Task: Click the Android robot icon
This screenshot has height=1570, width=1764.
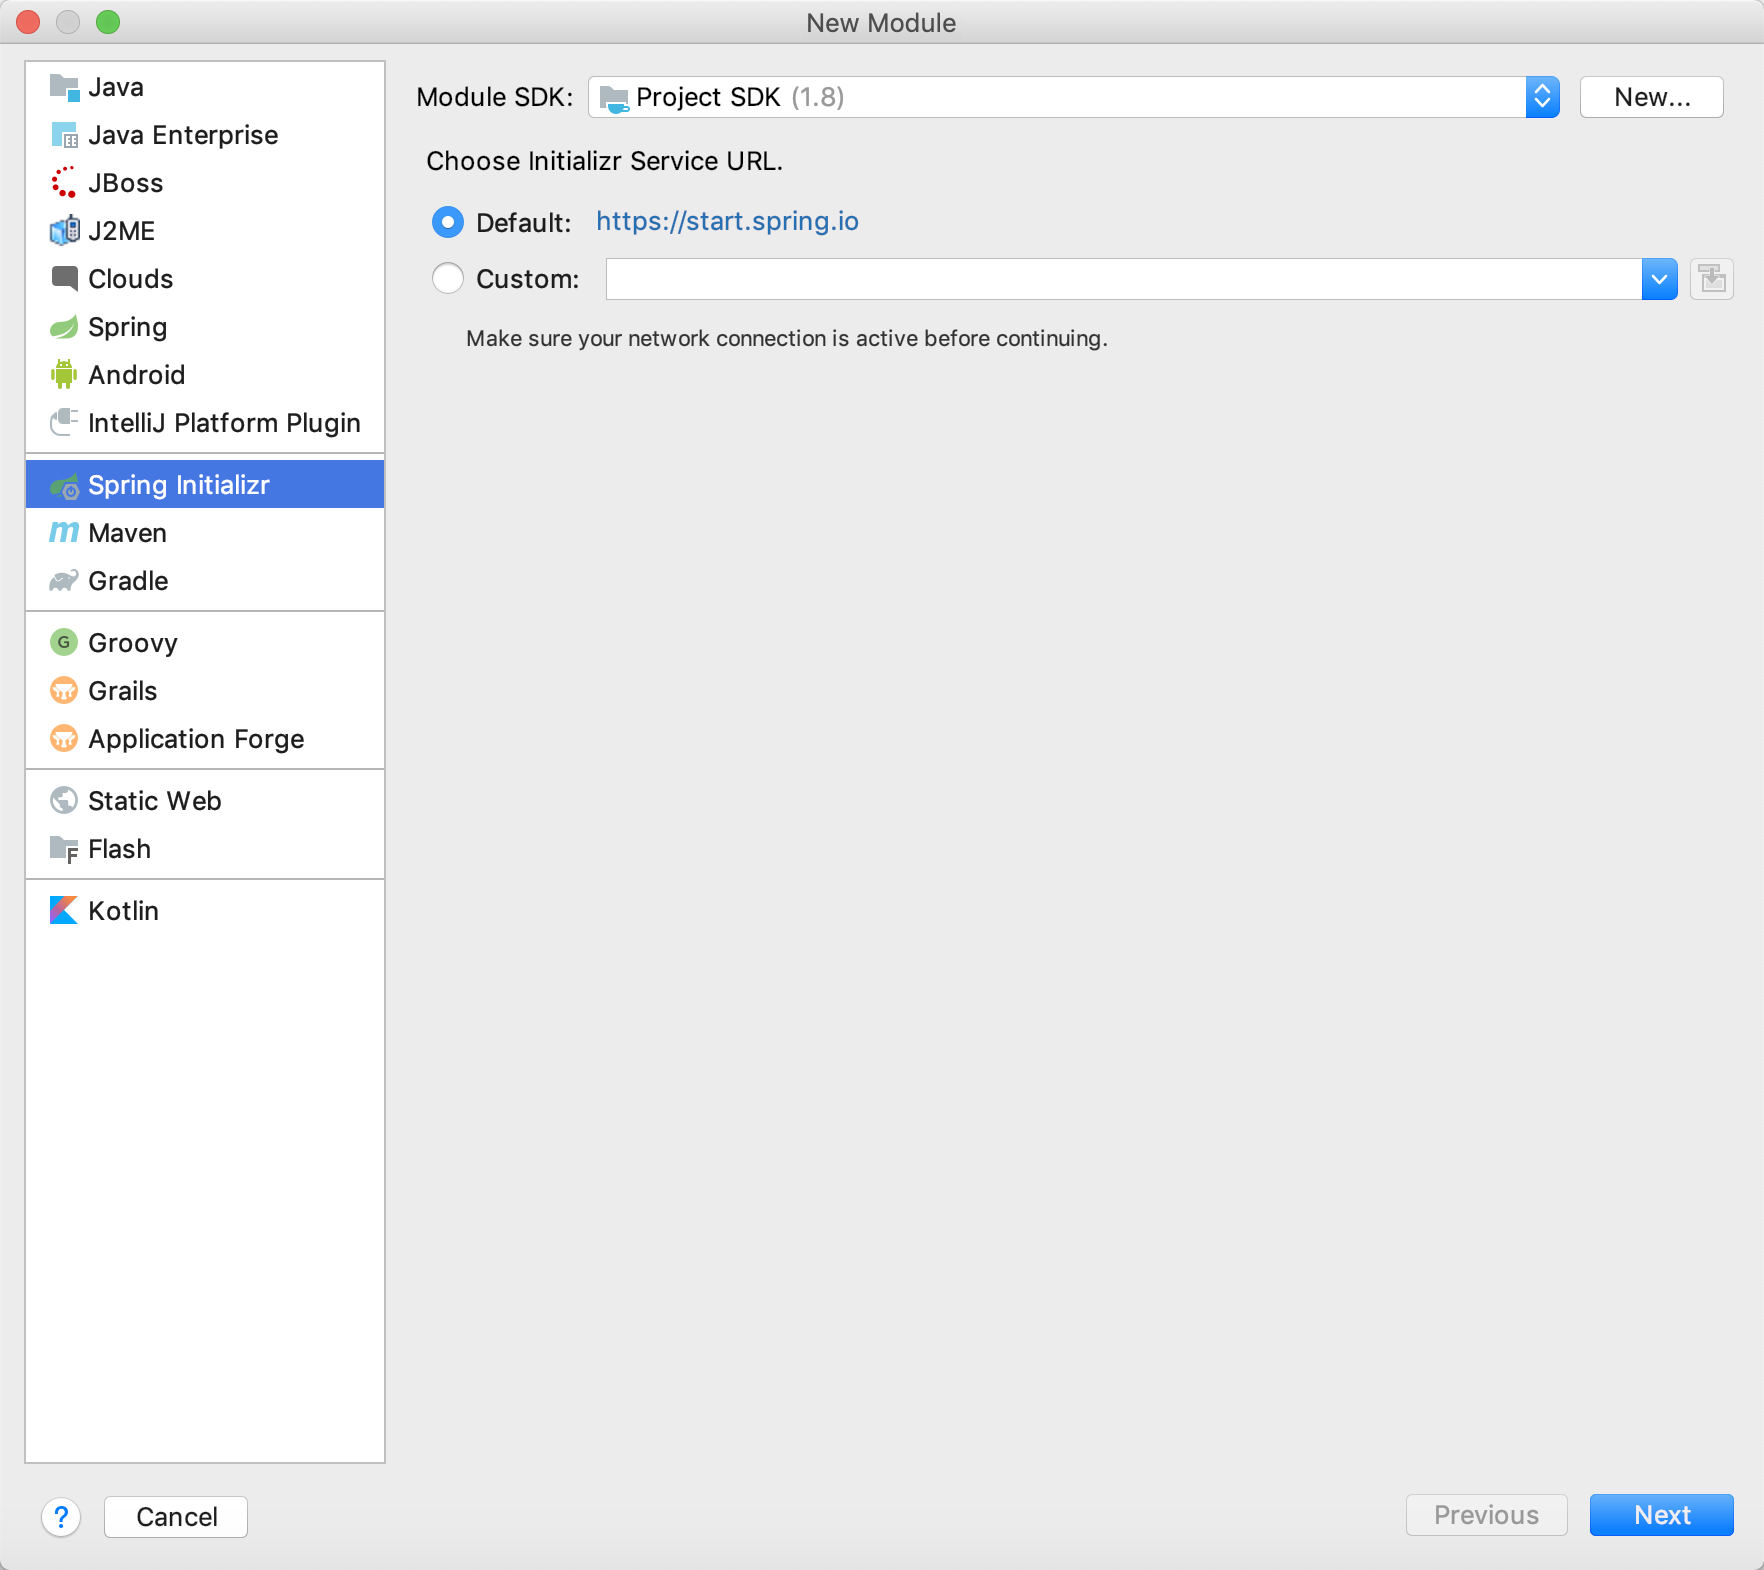Action: pos(64,375)
